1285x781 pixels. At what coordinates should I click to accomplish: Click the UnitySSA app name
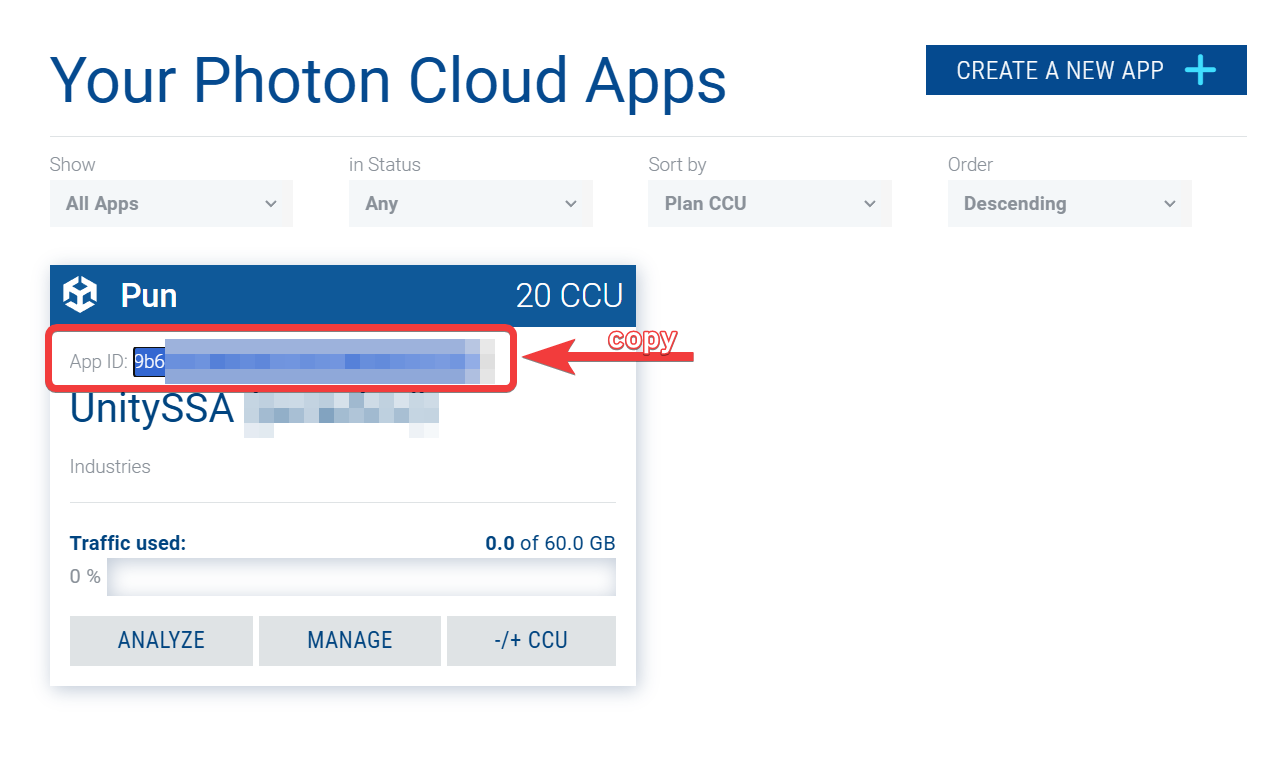(x=152, y=409)
